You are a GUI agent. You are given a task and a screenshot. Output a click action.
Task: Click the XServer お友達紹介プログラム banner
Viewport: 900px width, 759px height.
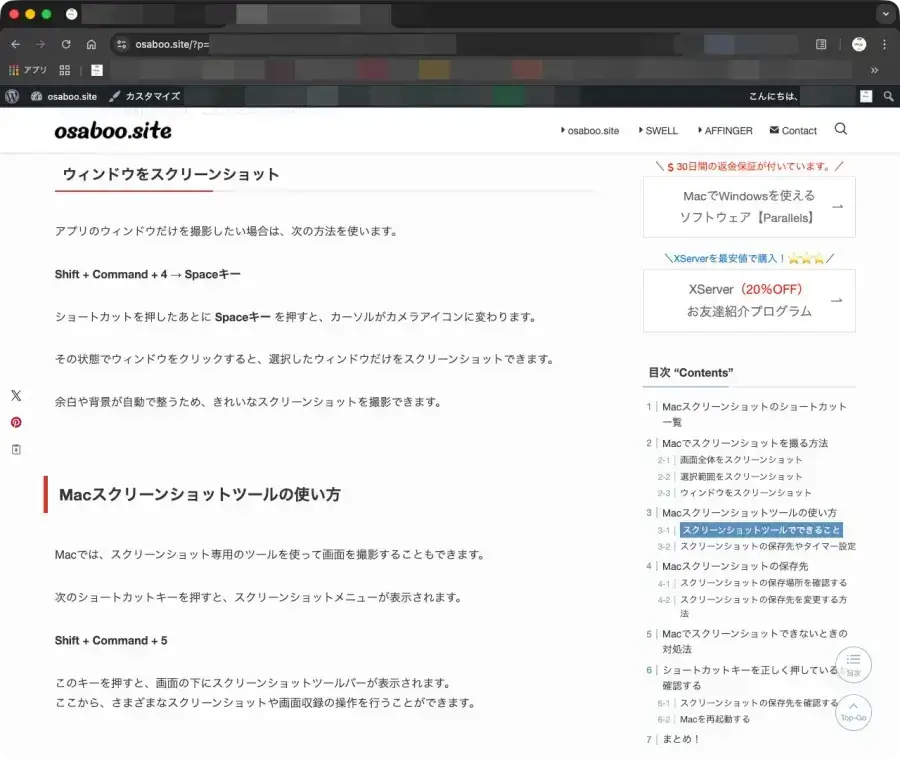(747, 300)
